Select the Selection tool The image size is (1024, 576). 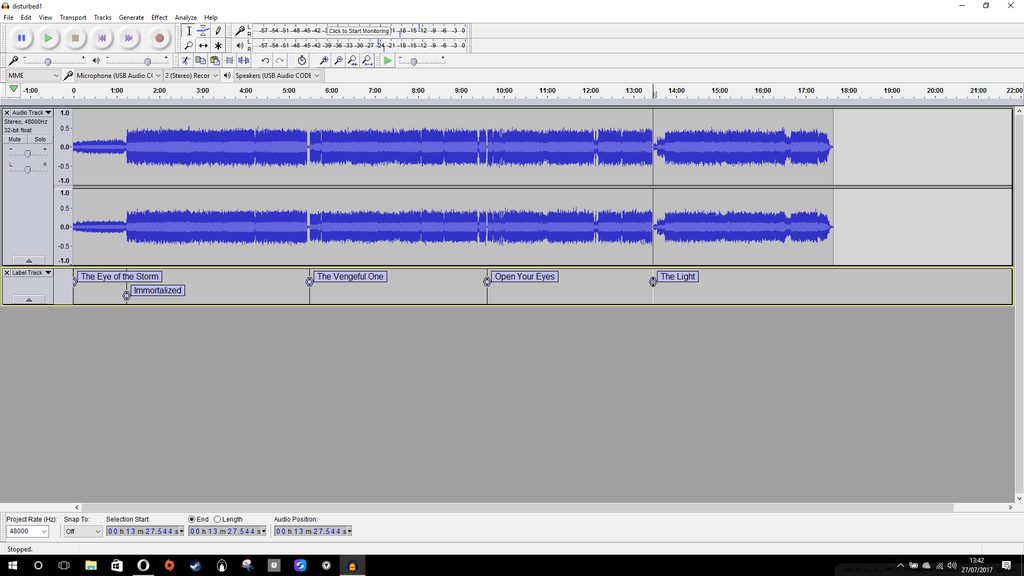click(x=187, y=31)
